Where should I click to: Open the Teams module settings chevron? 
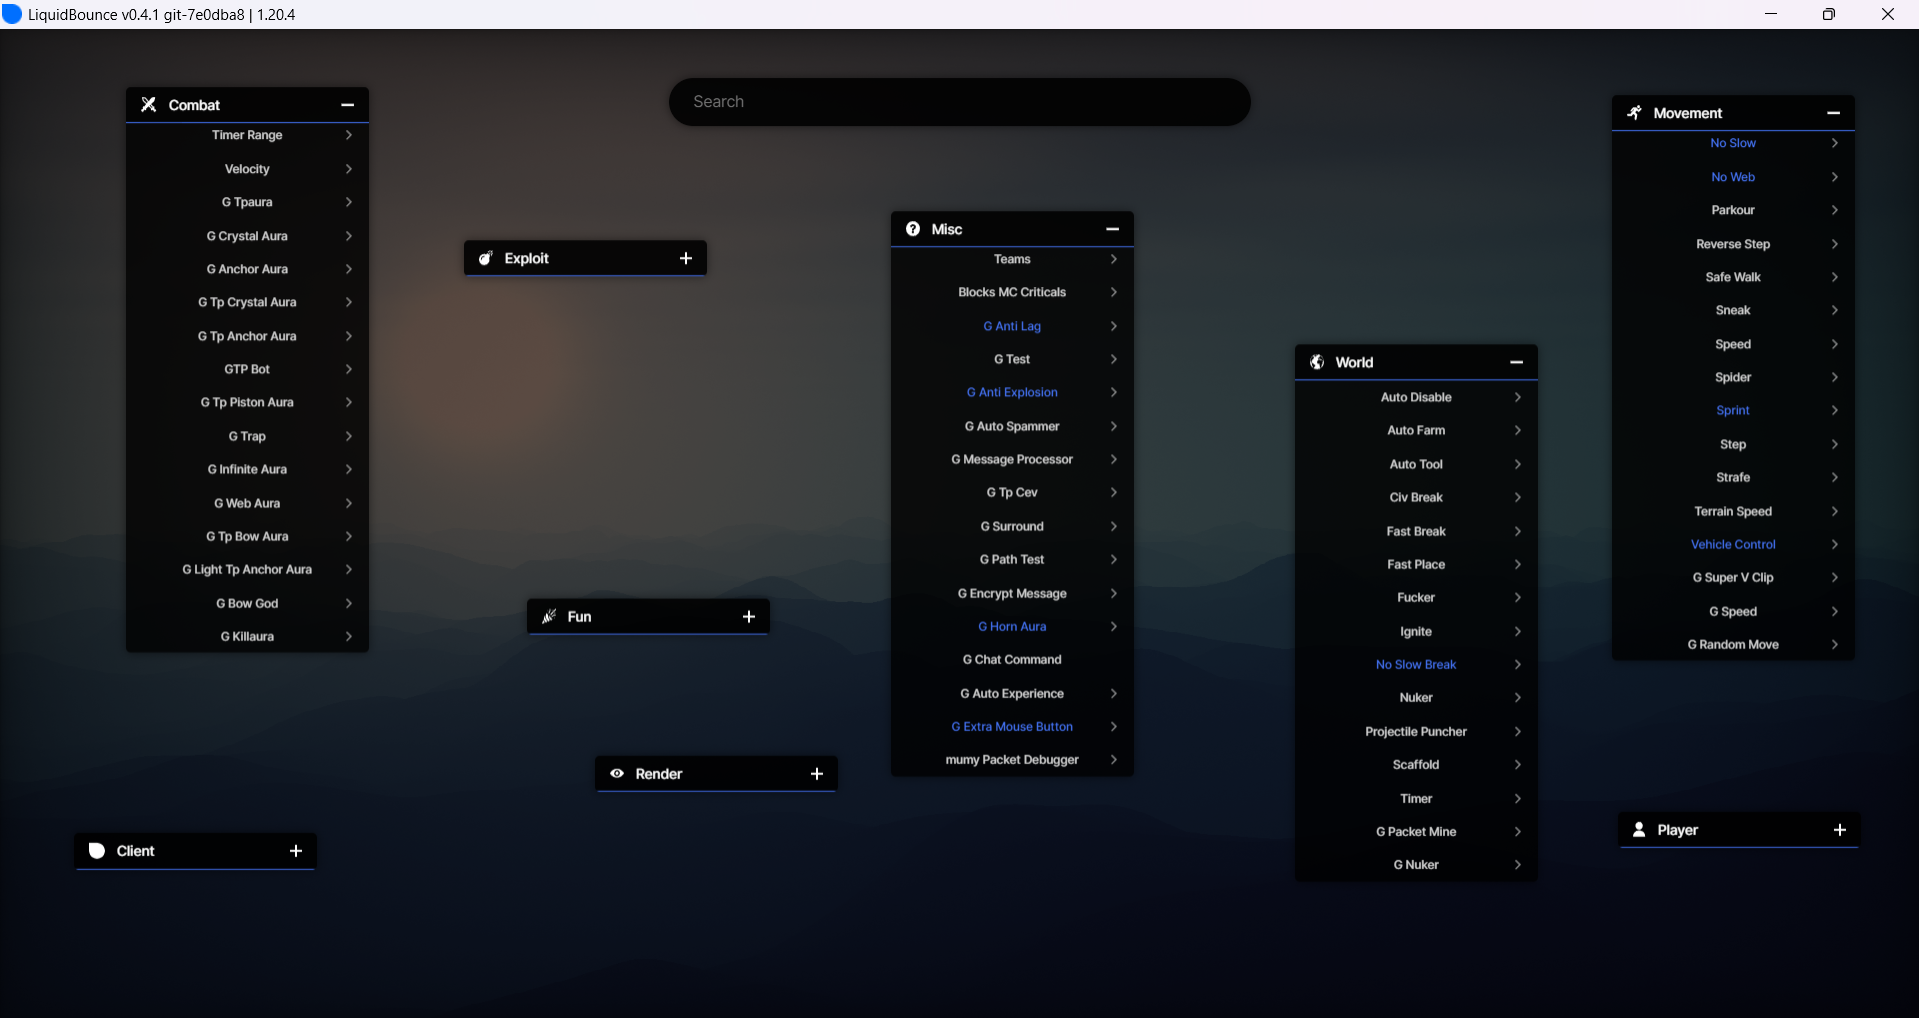pos(1113,259)
